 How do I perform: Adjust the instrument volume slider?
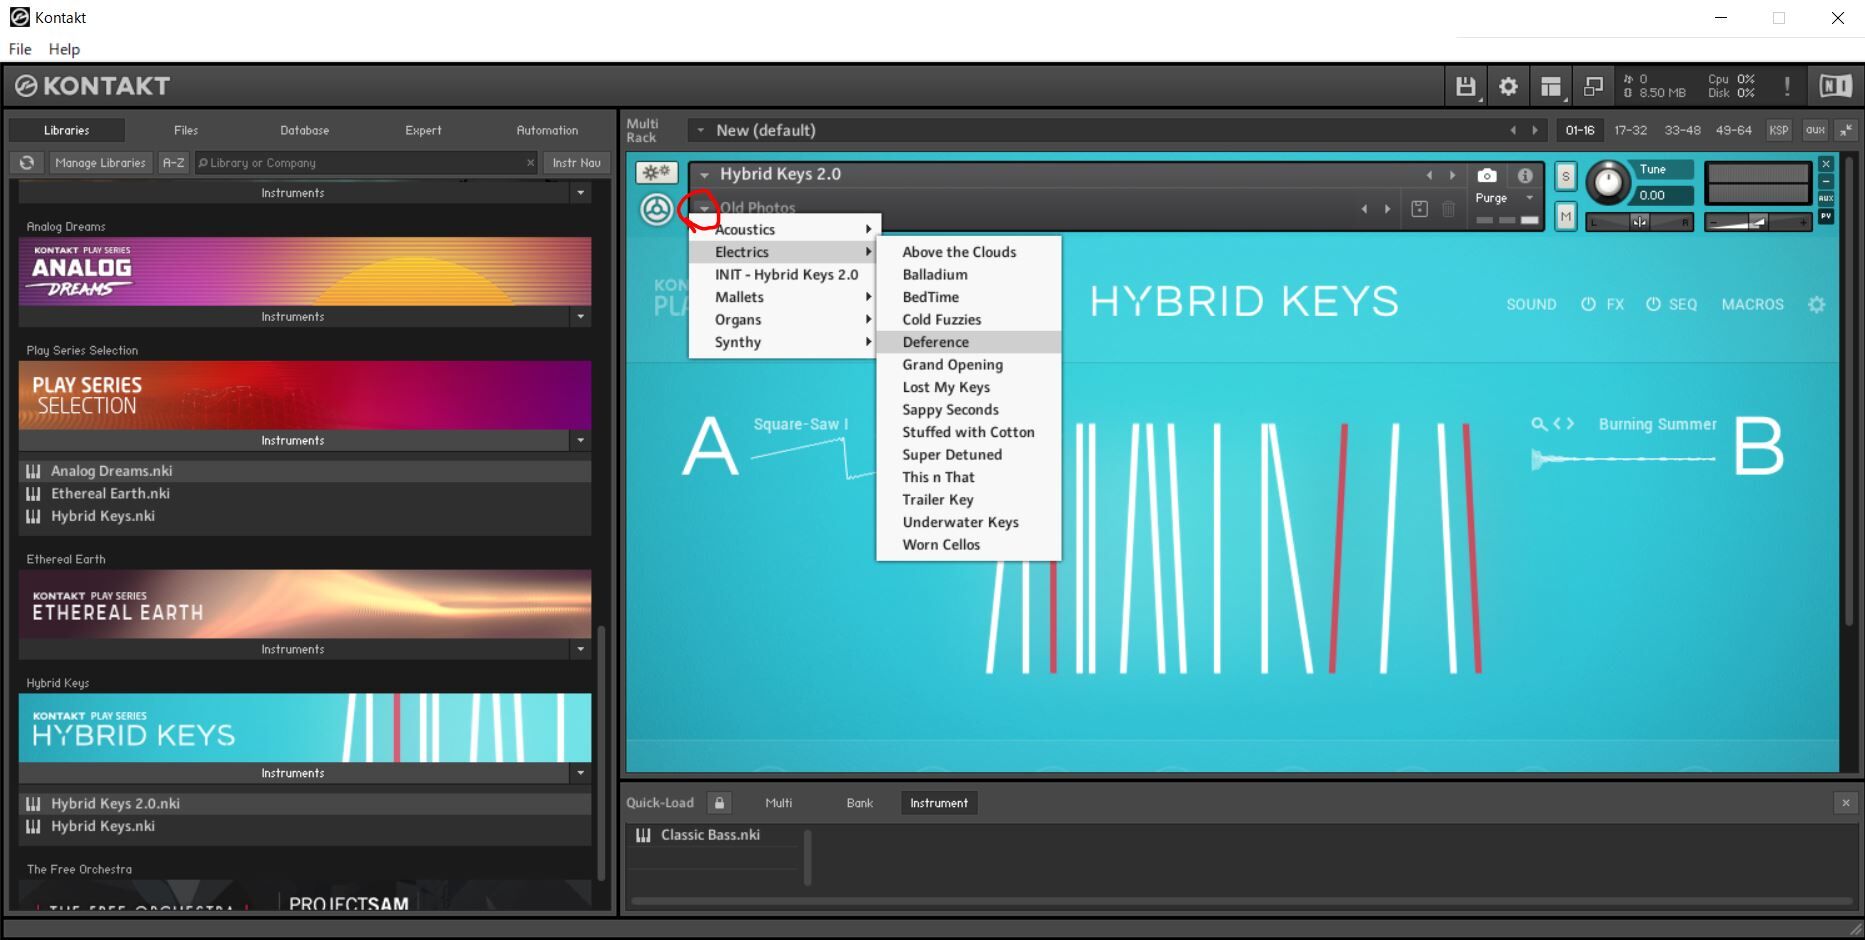click(x=1757, y=222)
